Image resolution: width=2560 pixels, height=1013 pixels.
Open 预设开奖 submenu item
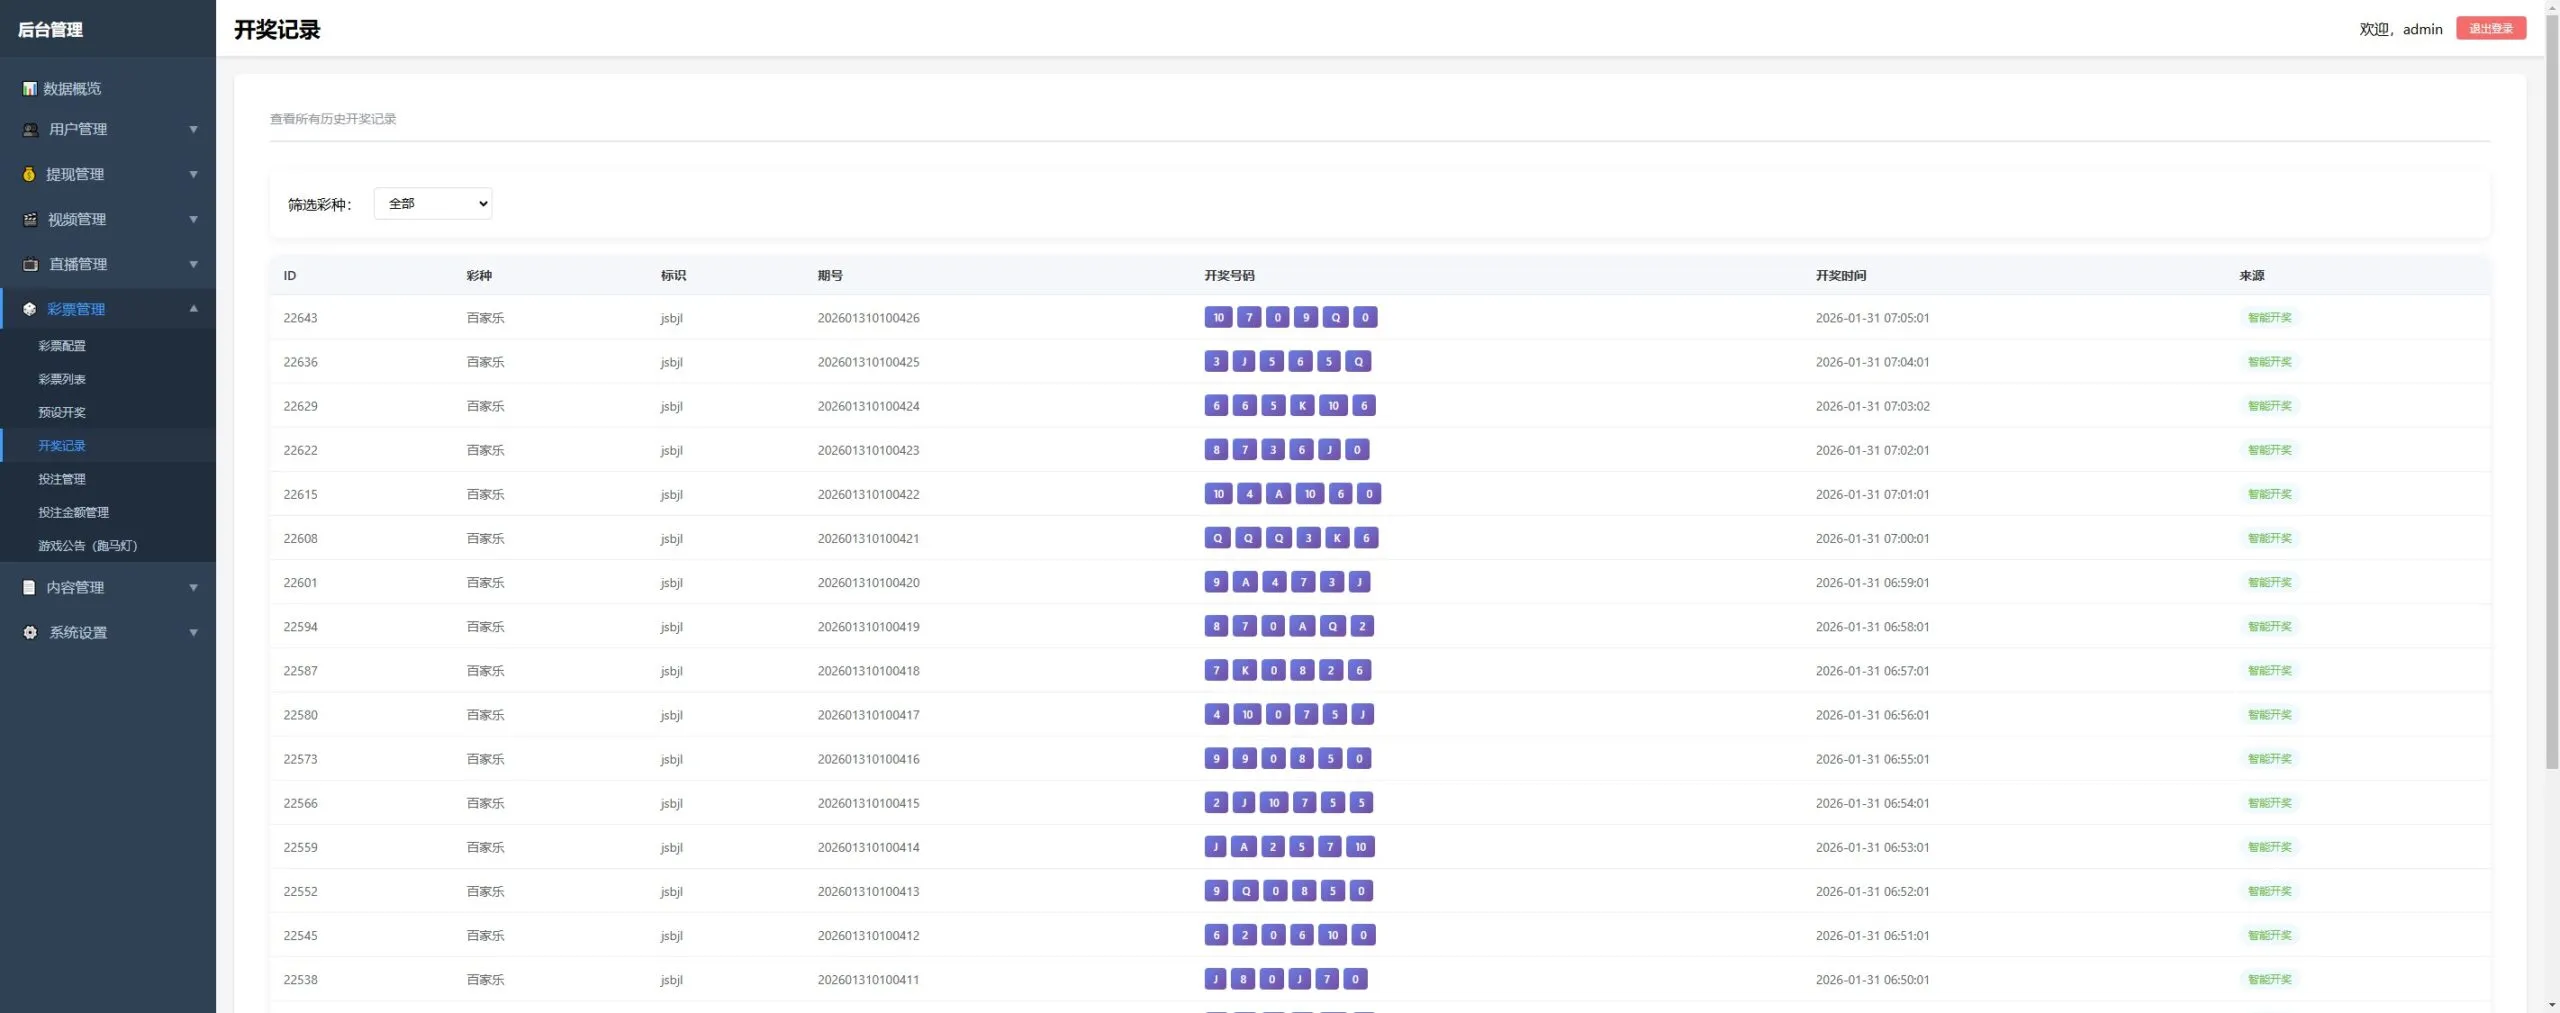pyautogui.click(x=62, y=412)
